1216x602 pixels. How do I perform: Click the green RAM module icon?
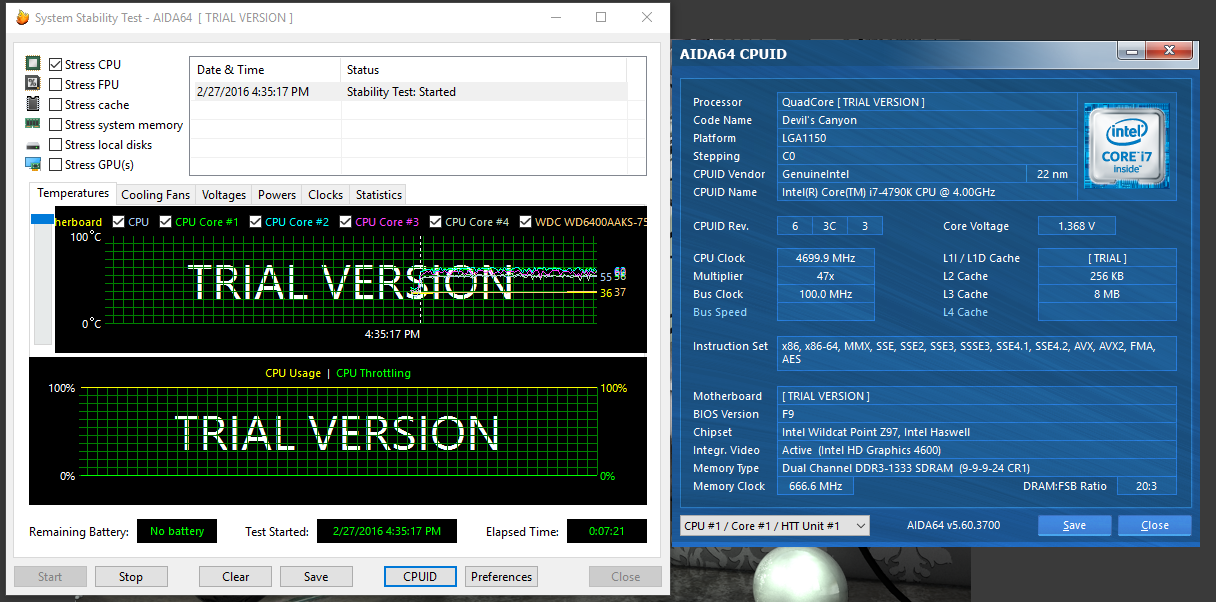33,124
